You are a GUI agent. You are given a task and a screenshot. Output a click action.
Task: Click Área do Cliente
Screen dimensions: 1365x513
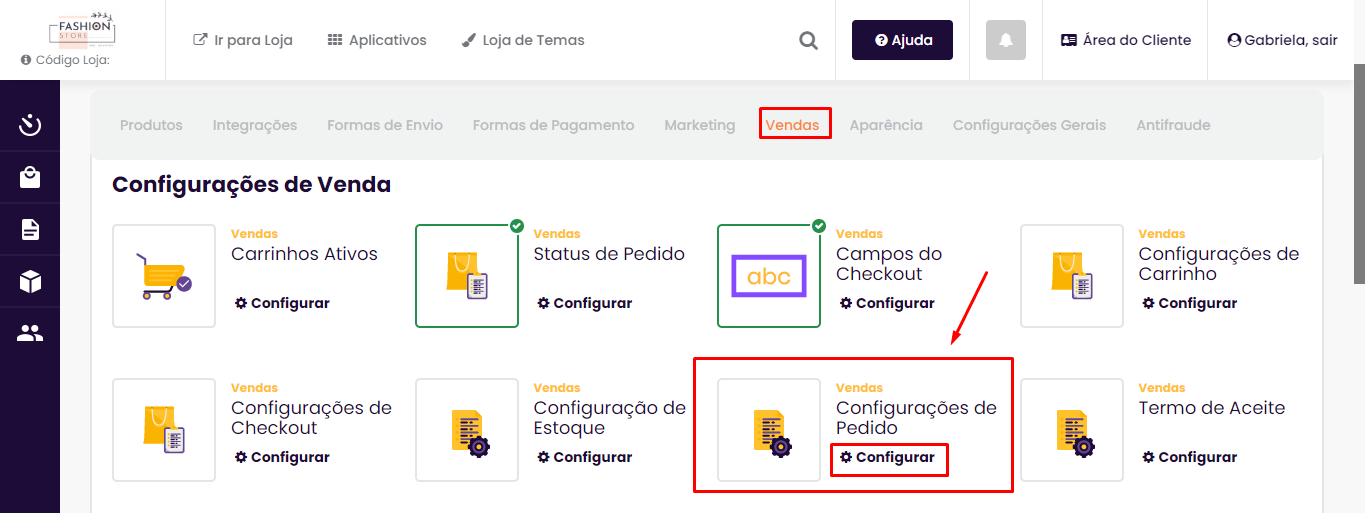(x=1126, y=40)
